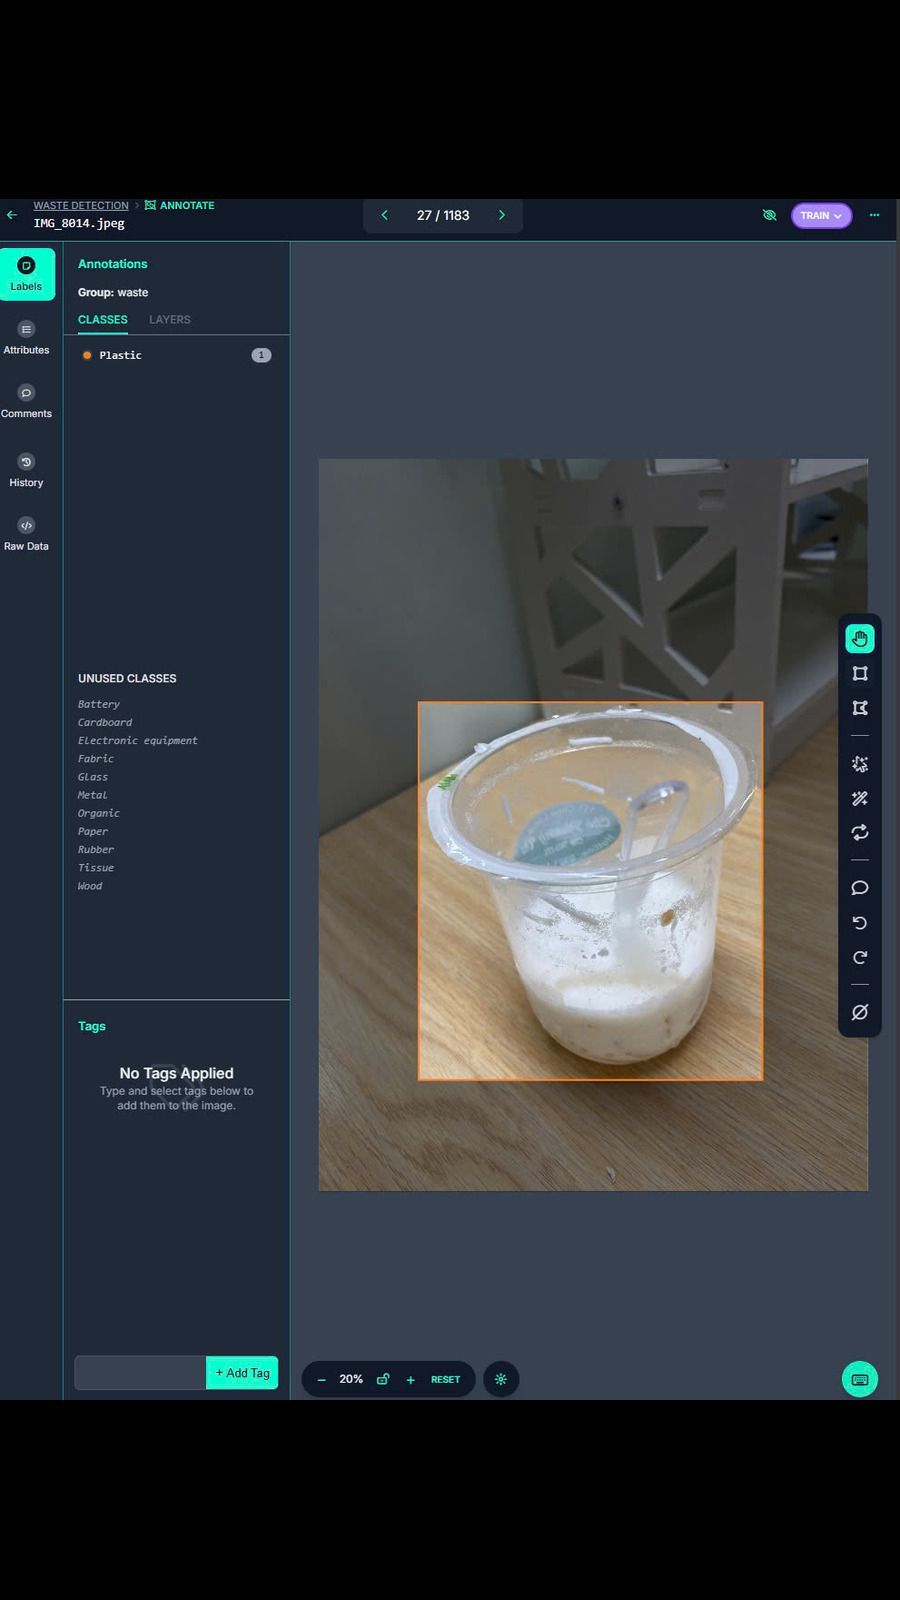Select the unused class Tissue
900x1600 pixels.
(x=96, y=867)
